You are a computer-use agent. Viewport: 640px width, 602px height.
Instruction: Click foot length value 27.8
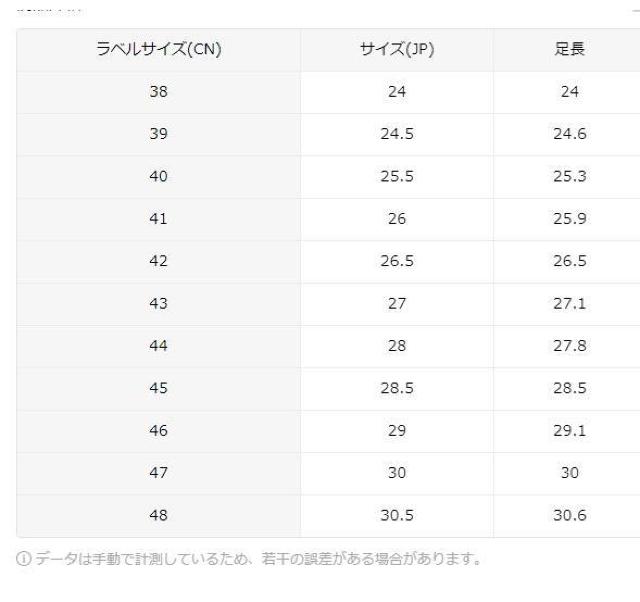point(569,346)
